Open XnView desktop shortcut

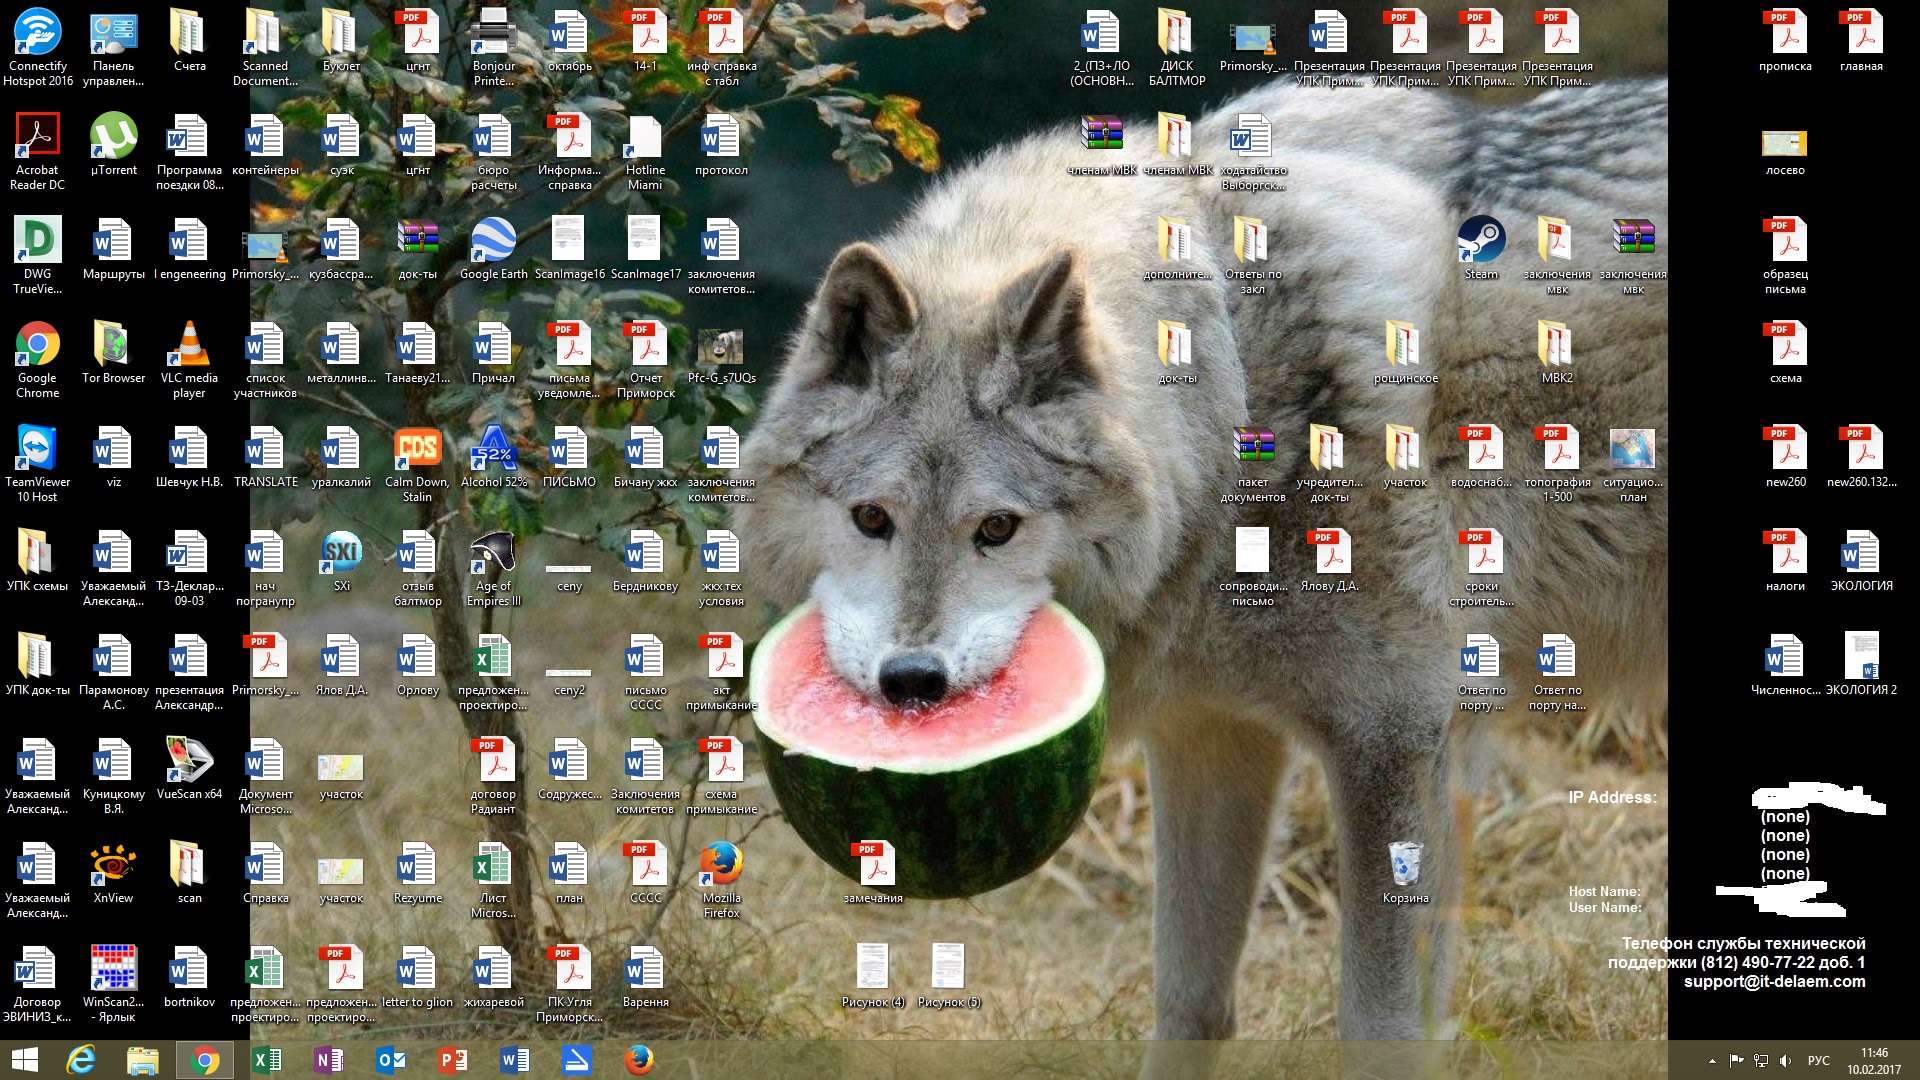pyautogui.click(x=113, y=867)
